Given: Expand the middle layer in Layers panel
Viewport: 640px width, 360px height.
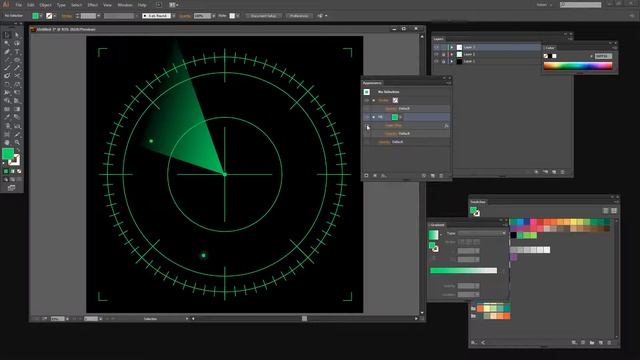Looking at the screenshot, I should (451, 54).
